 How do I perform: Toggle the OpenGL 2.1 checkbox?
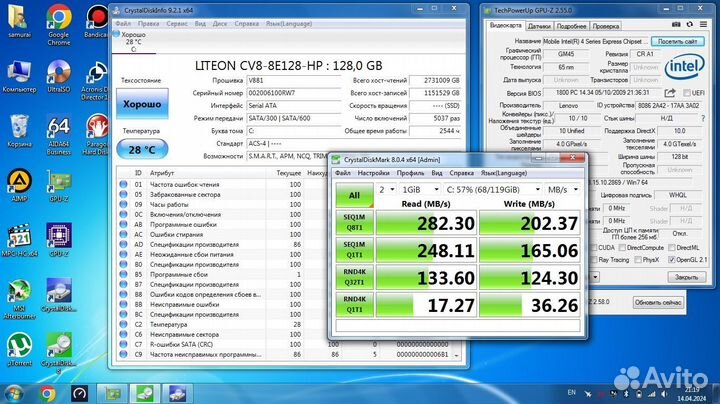672,260
